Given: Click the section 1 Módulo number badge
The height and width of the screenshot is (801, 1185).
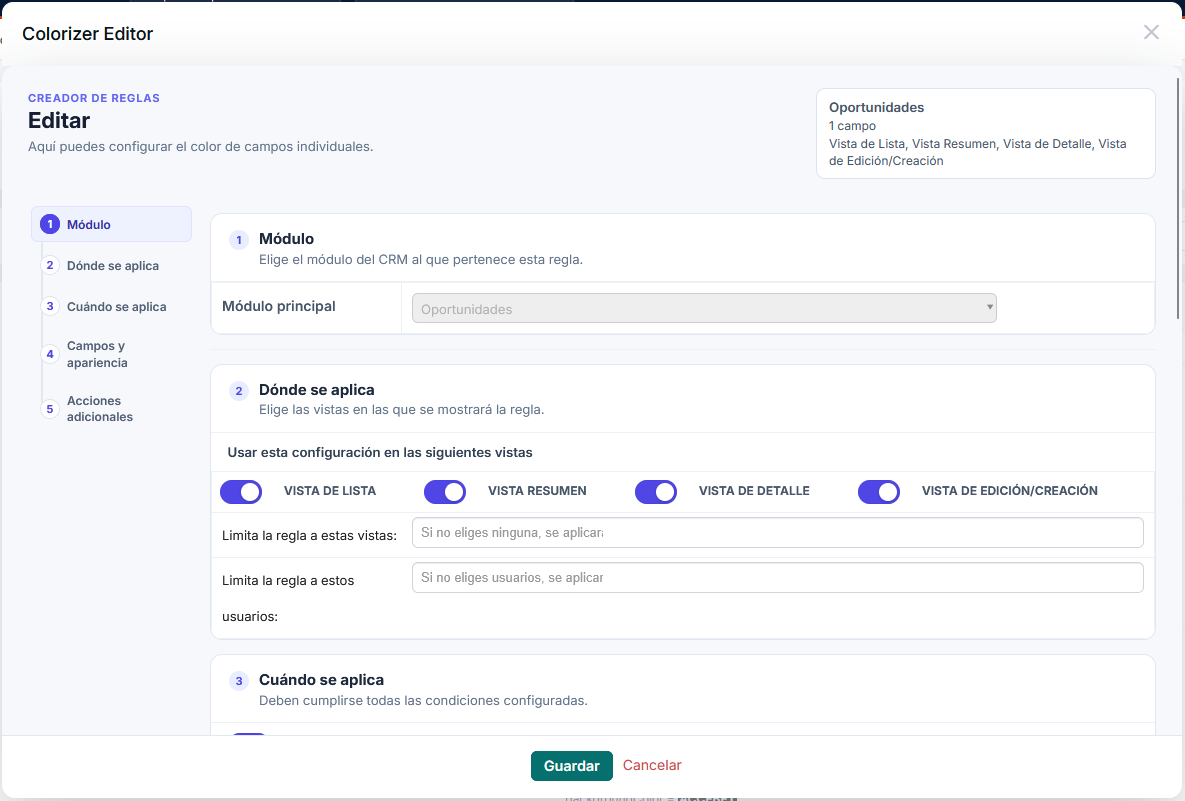Looking at the screenshot, I should (x=239, y=240).
